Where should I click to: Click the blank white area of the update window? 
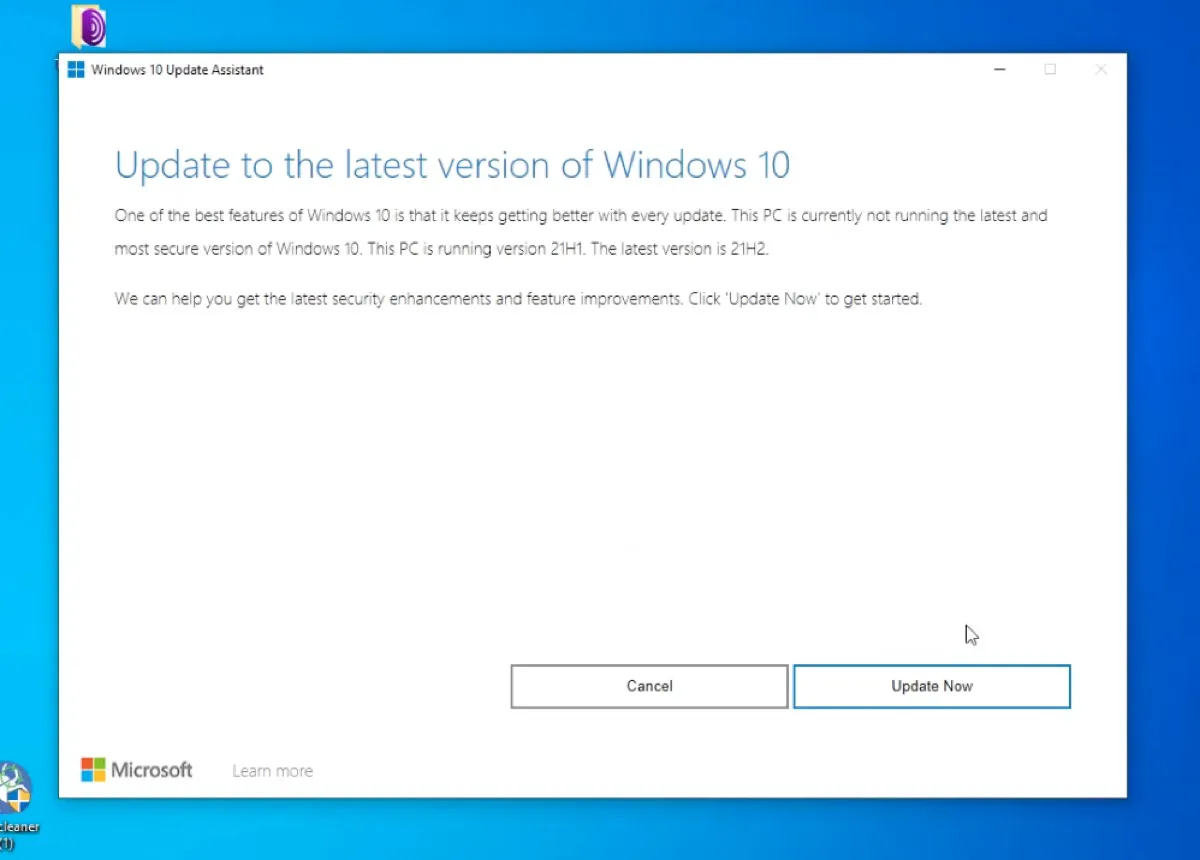(600, 480)
